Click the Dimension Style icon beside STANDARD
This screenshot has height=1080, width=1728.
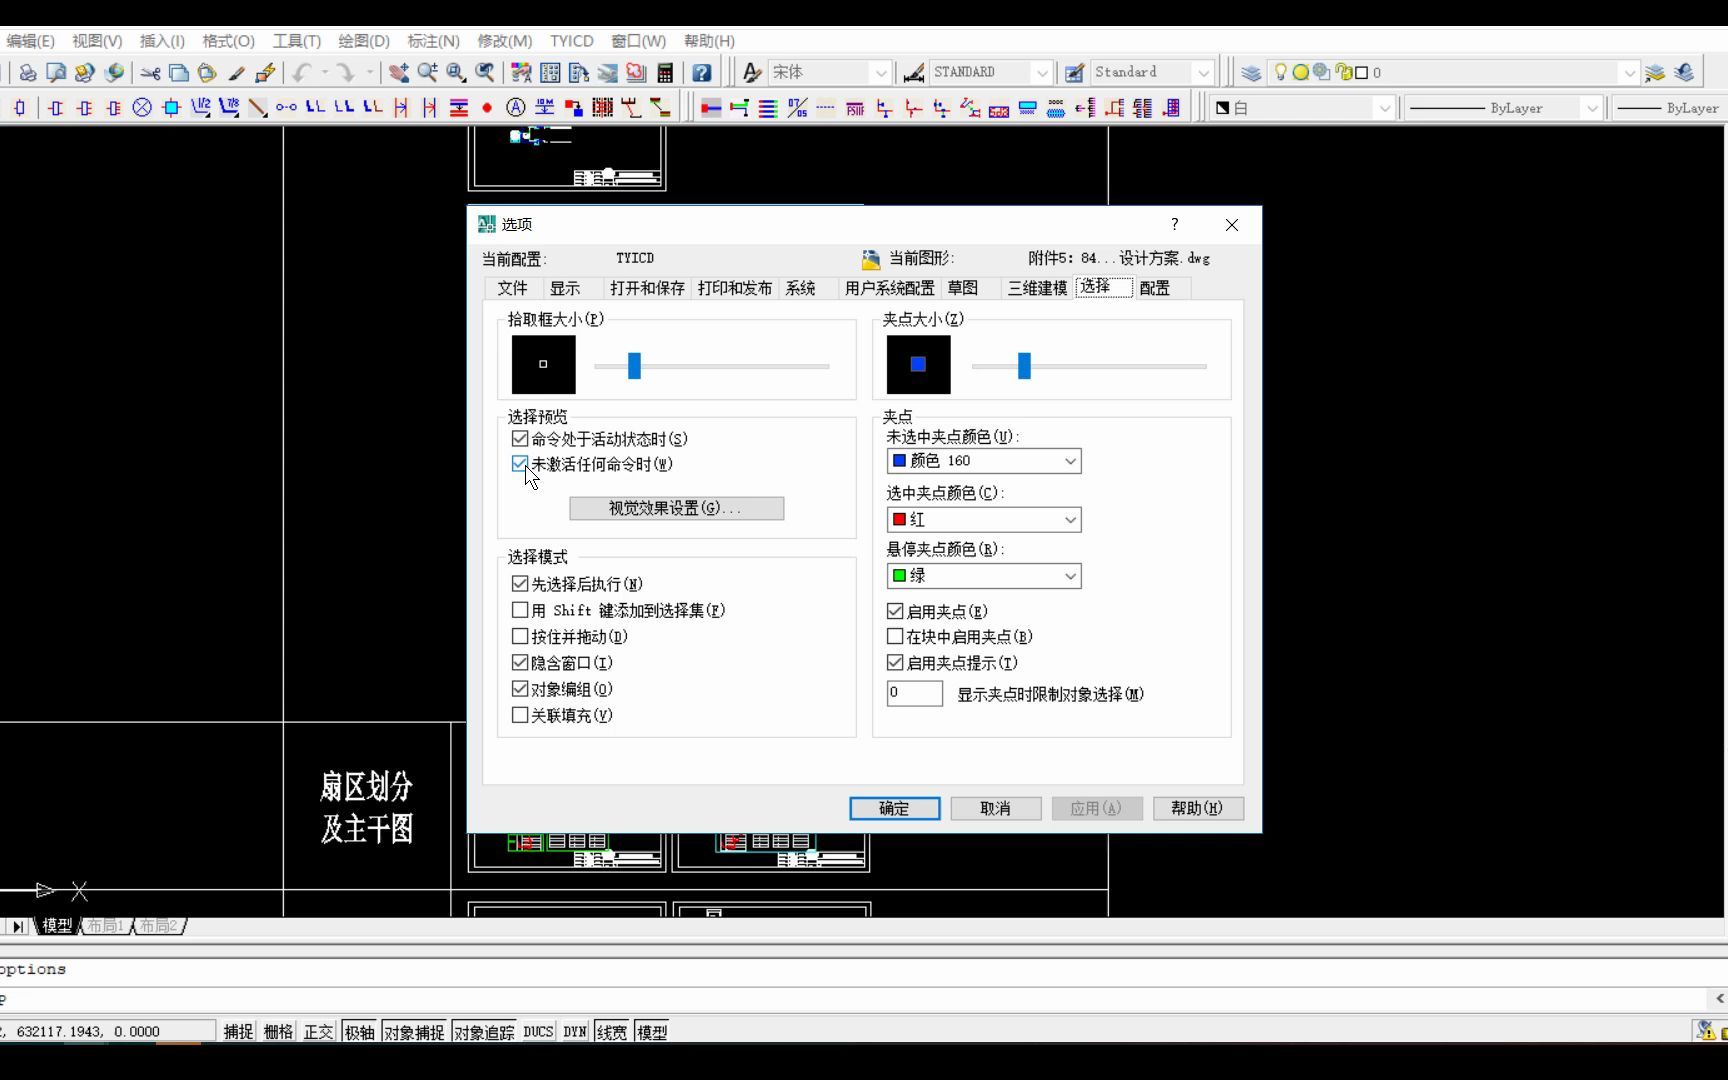tap(913, 72)
